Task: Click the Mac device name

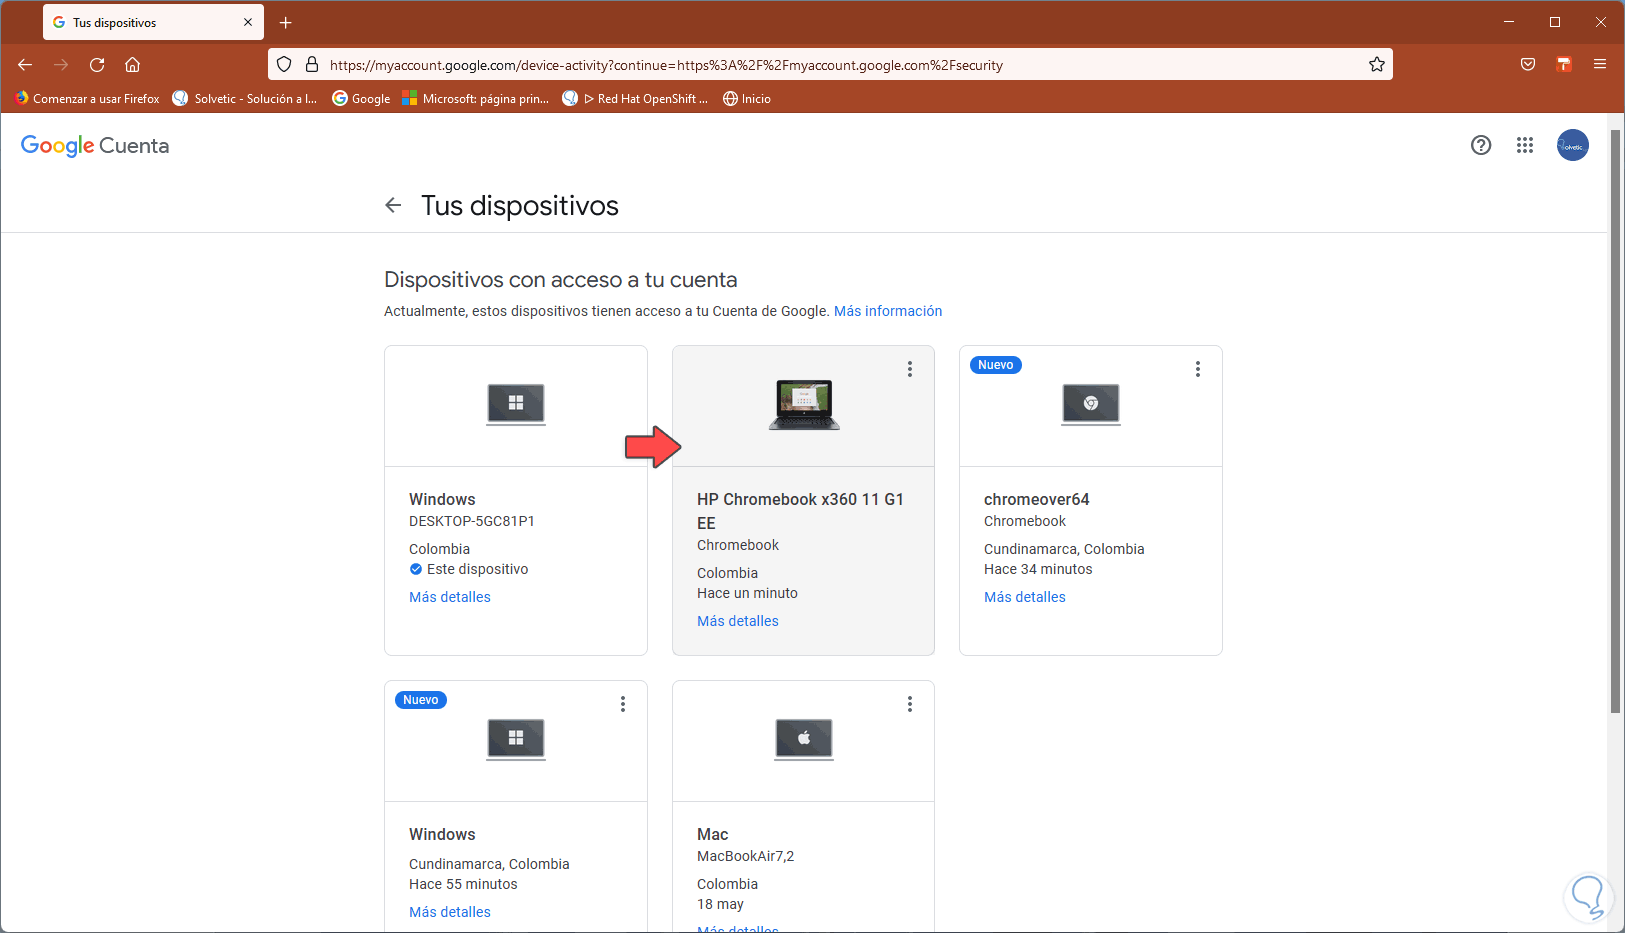Action: tap(713, 834)
